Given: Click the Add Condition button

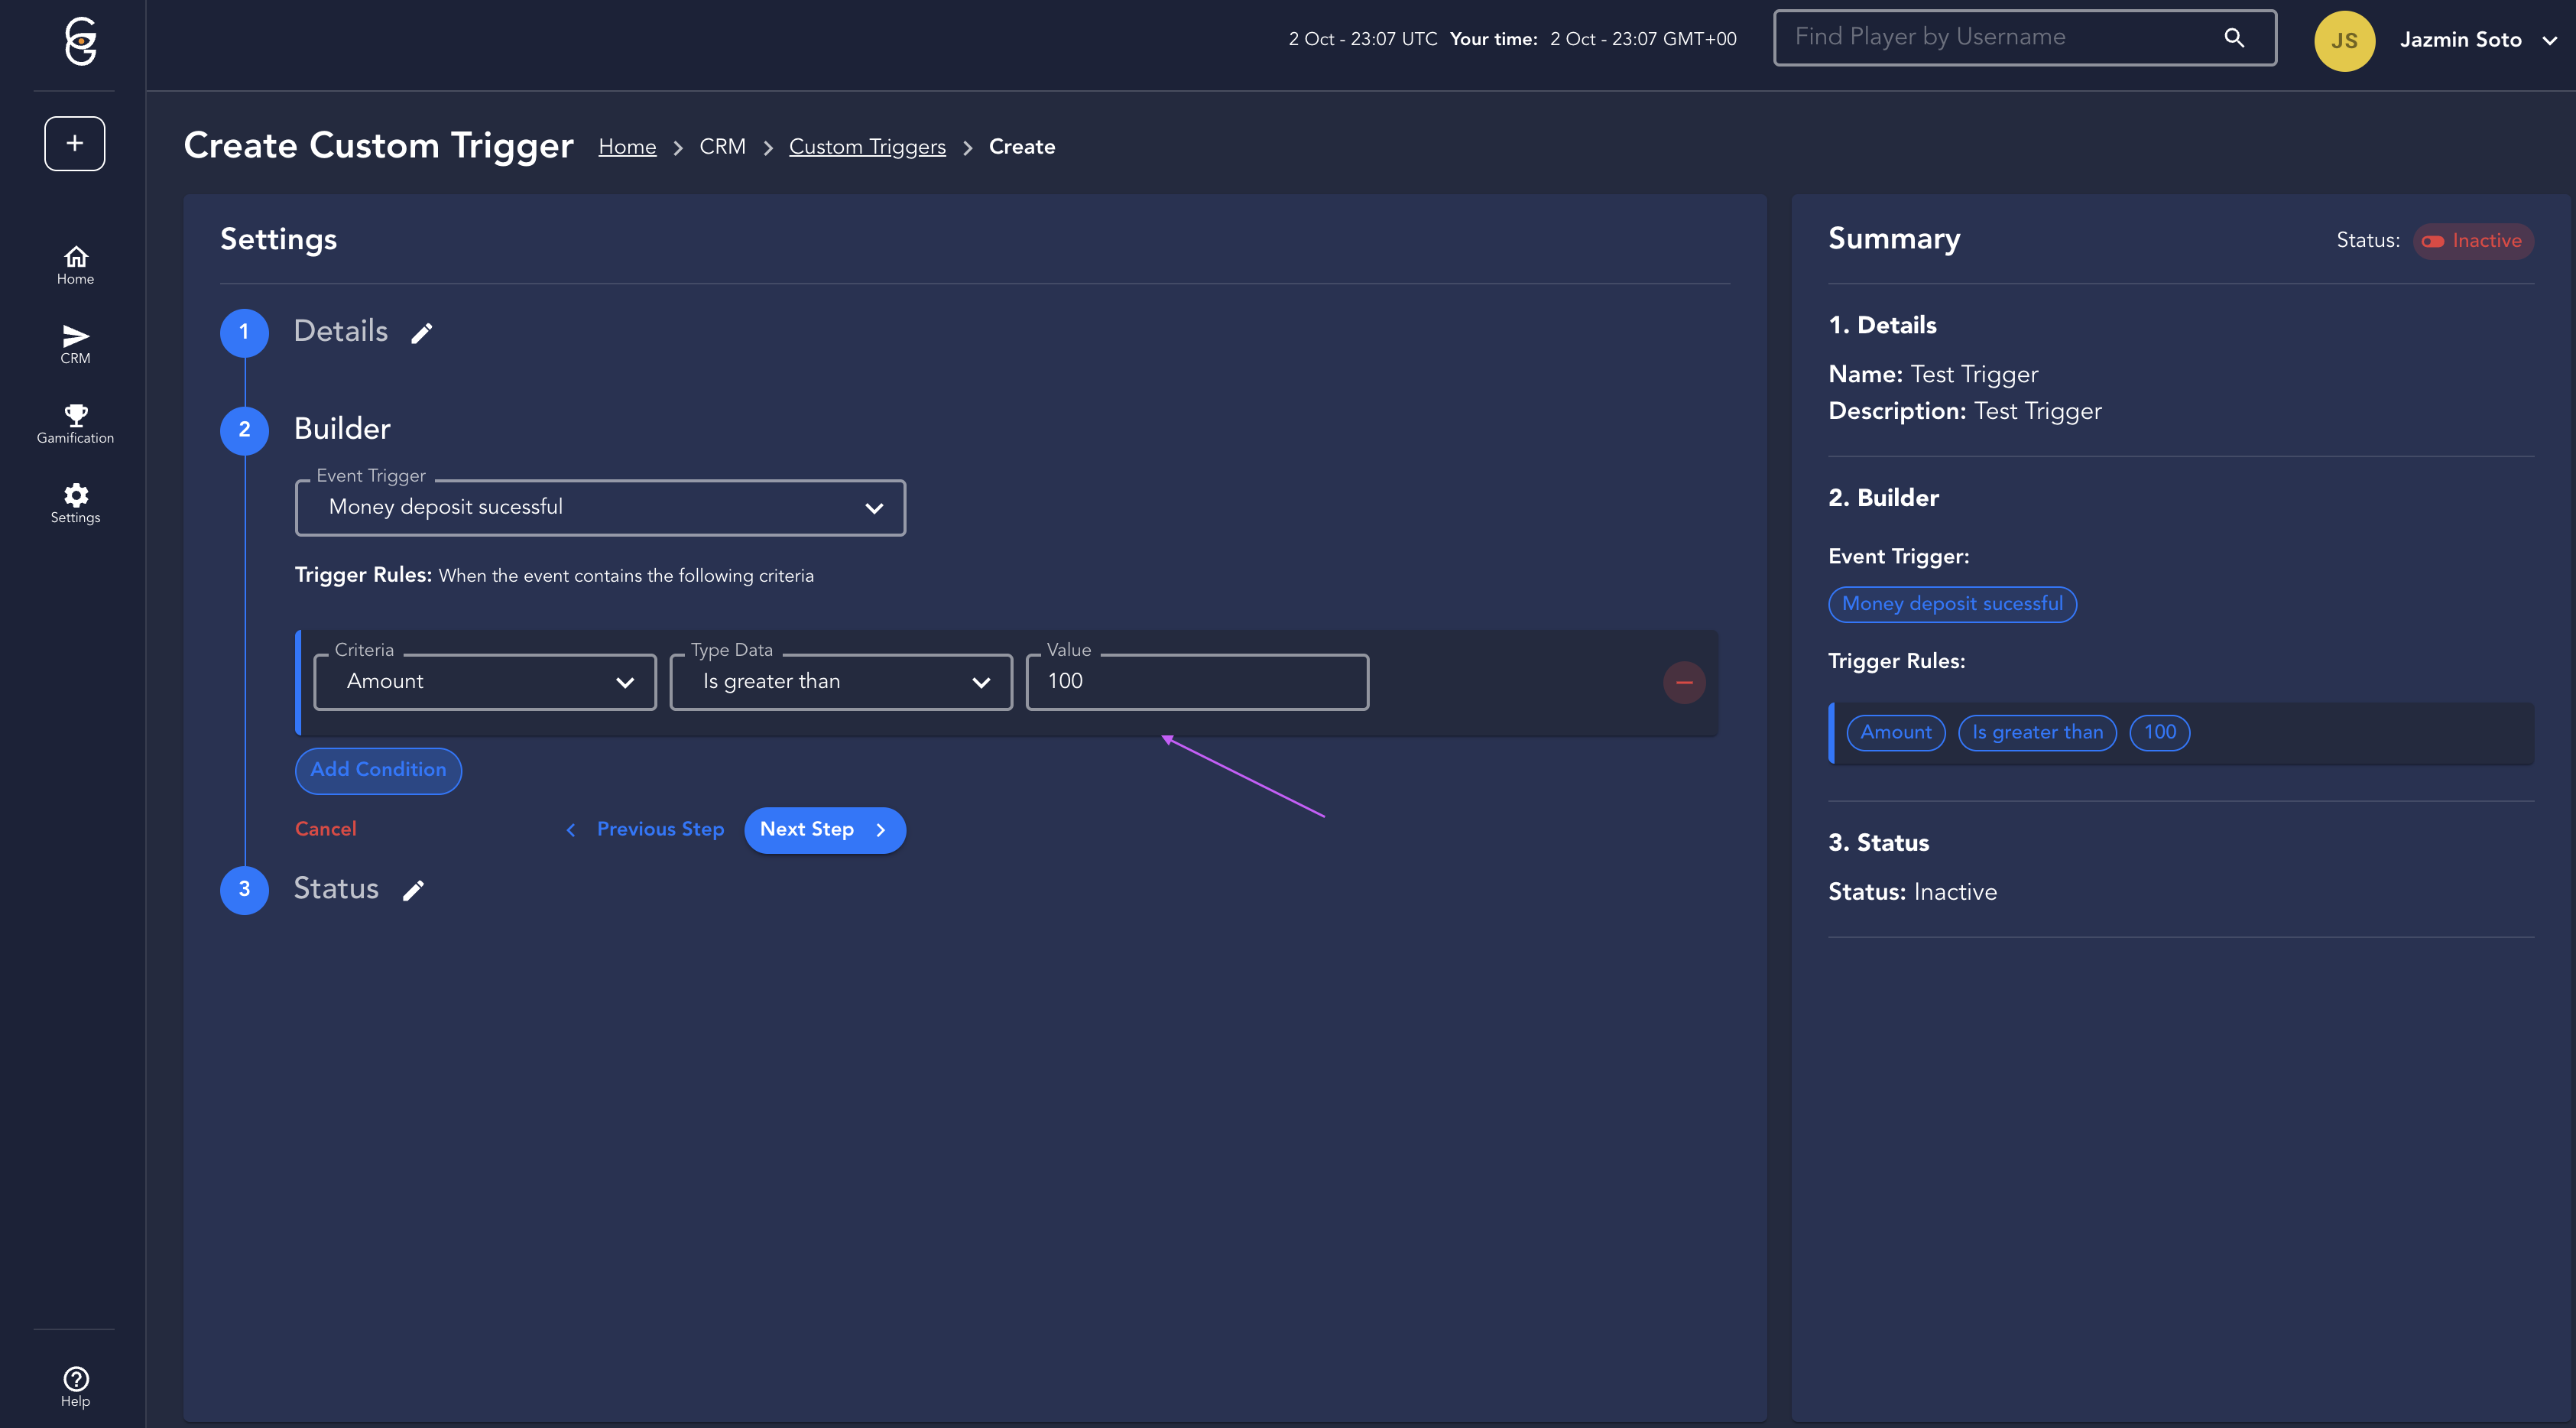Looking at the screenshot, I should point(378,770).
